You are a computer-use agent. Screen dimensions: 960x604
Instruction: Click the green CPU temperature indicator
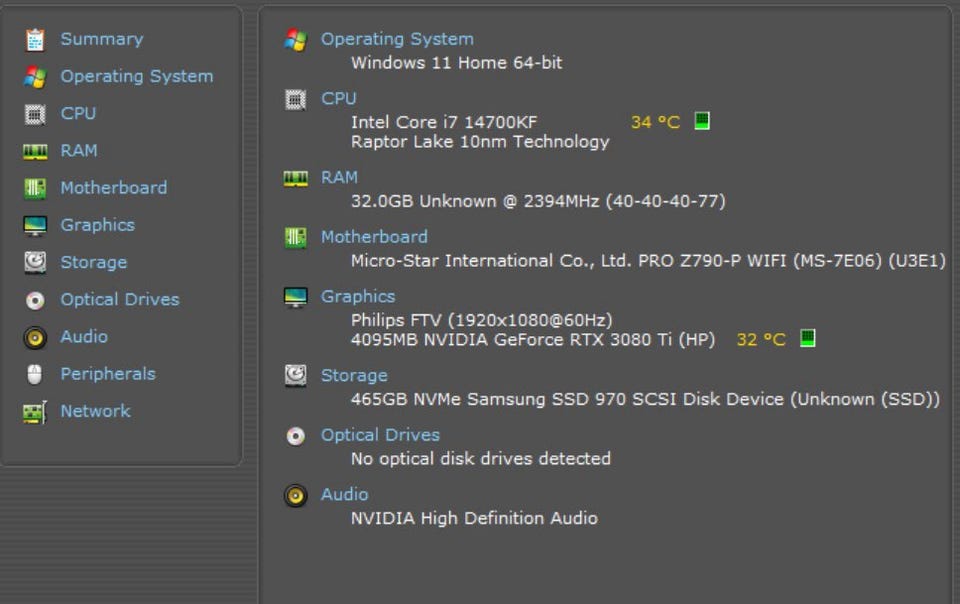pos(702,121)
